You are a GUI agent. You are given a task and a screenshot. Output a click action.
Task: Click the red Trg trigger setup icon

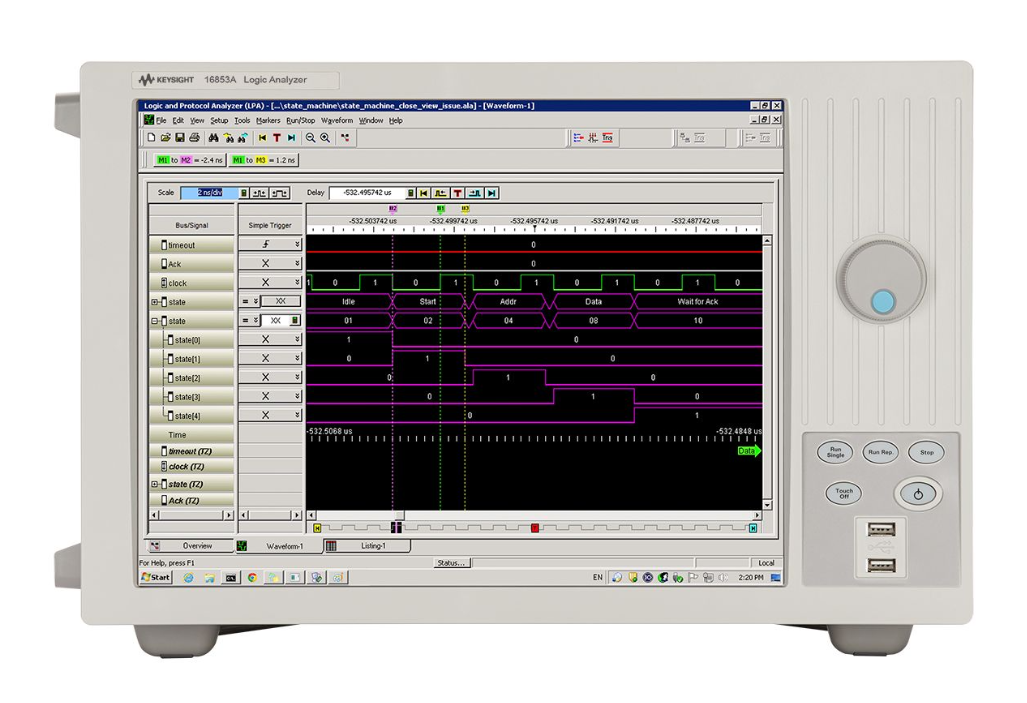click(x=607, y=138)
